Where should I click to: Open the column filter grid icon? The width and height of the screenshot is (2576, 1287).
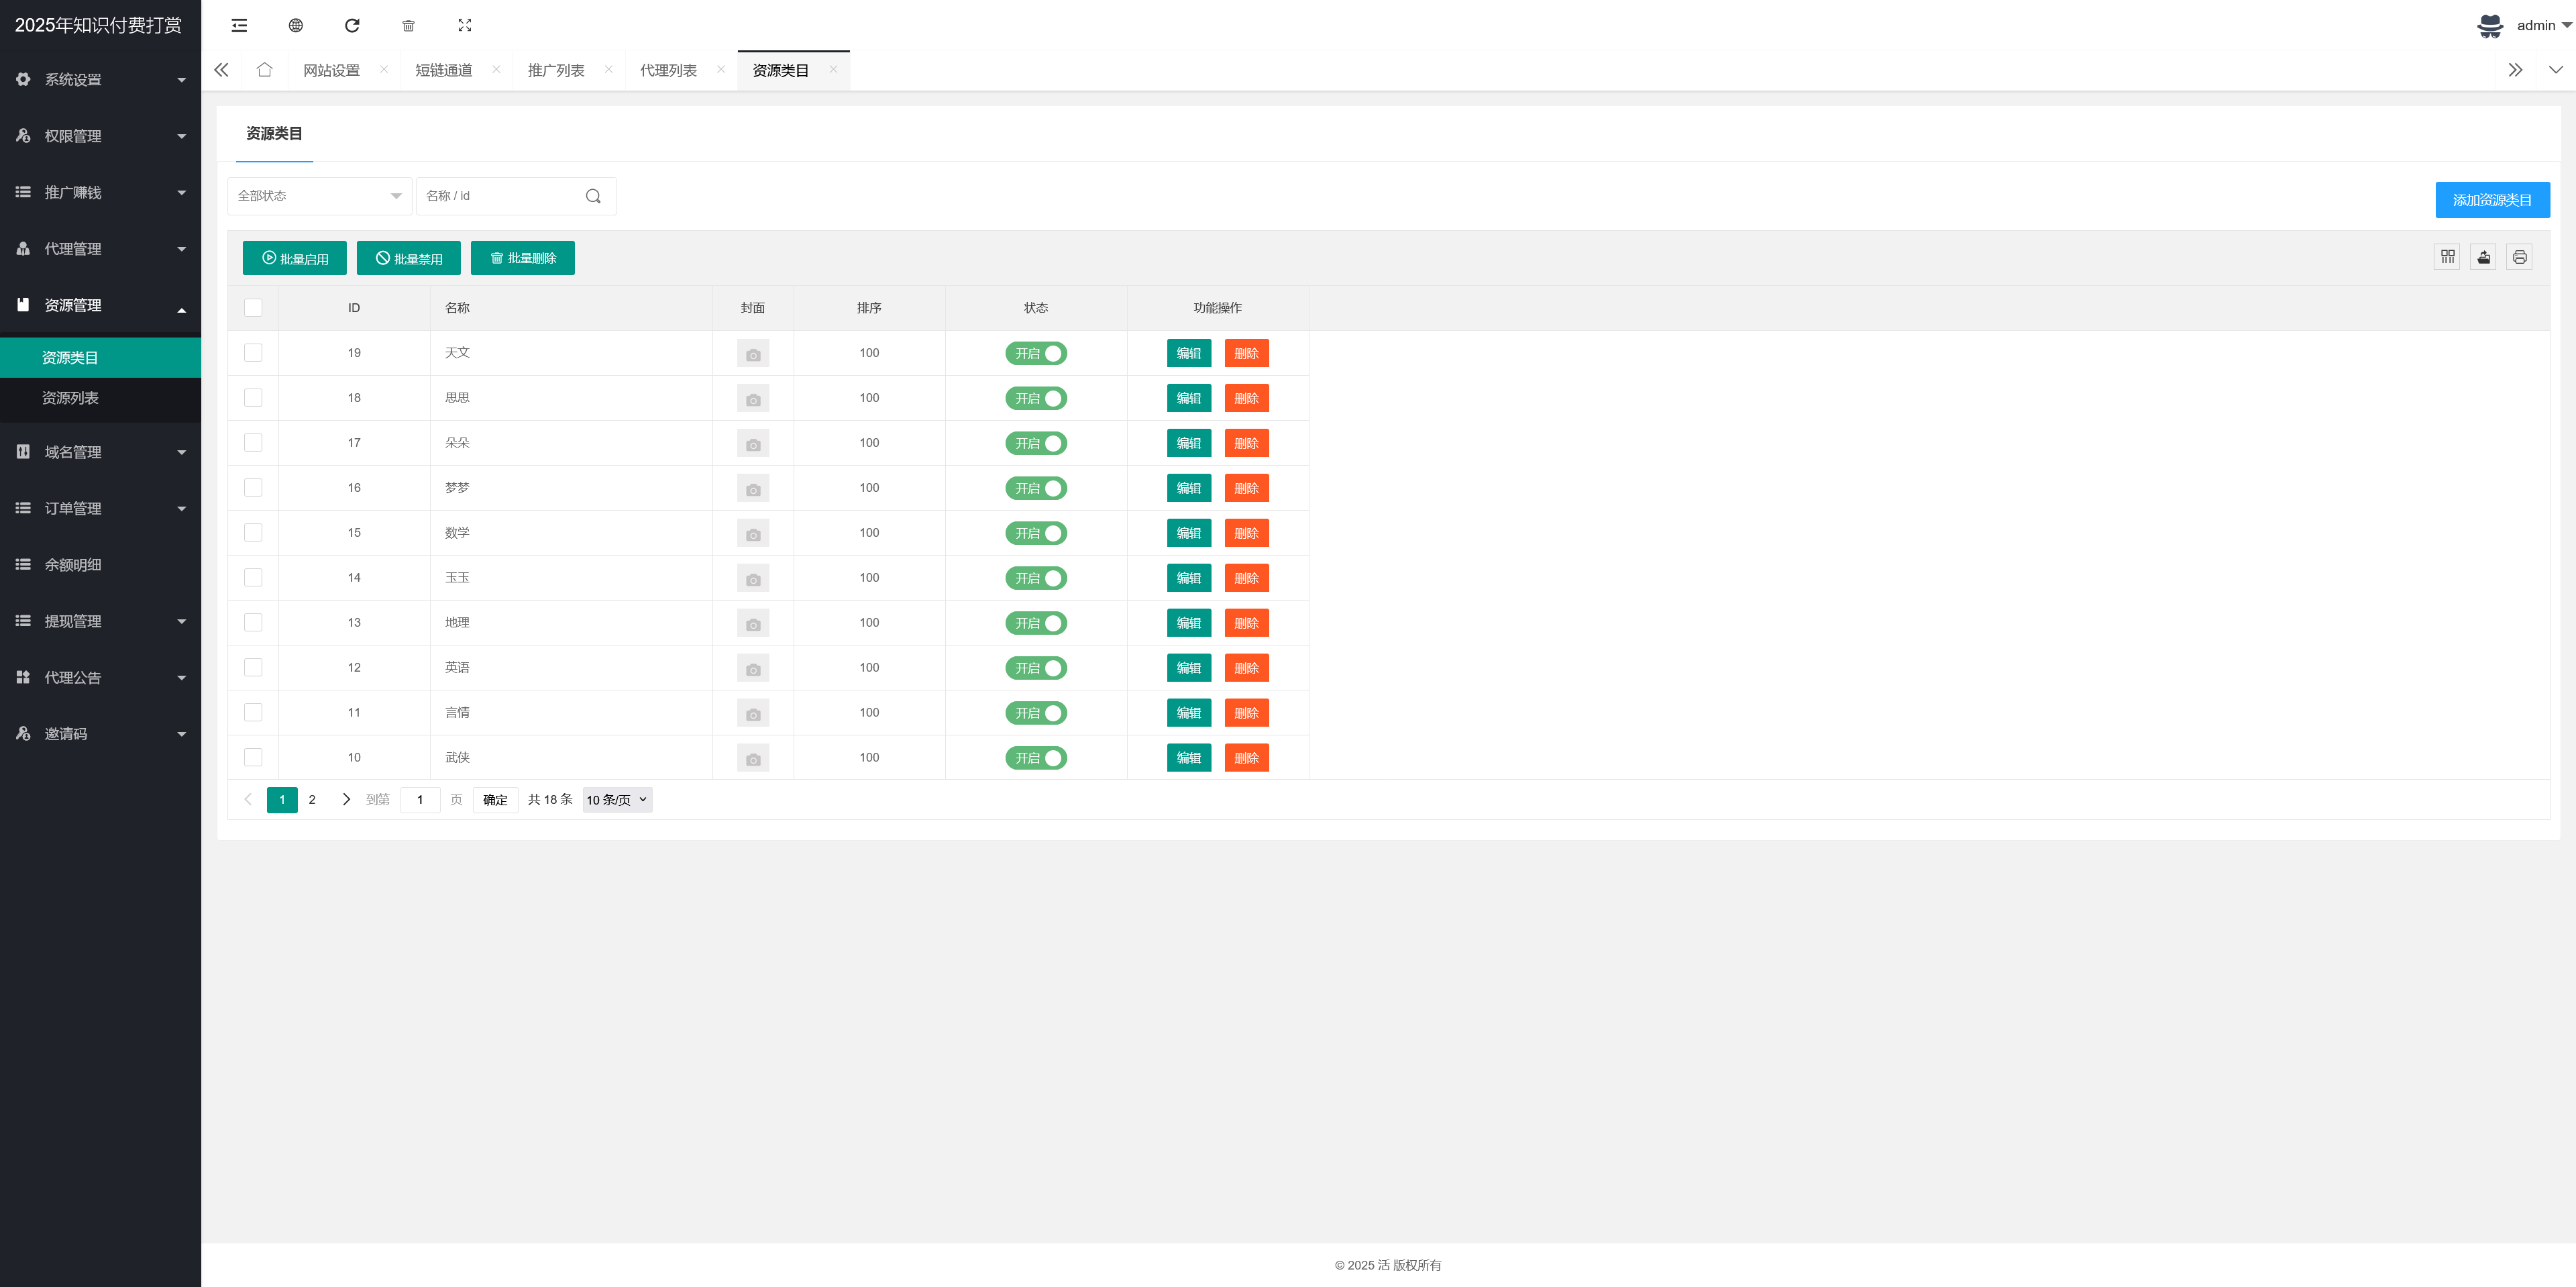(x=2447, y=257)
